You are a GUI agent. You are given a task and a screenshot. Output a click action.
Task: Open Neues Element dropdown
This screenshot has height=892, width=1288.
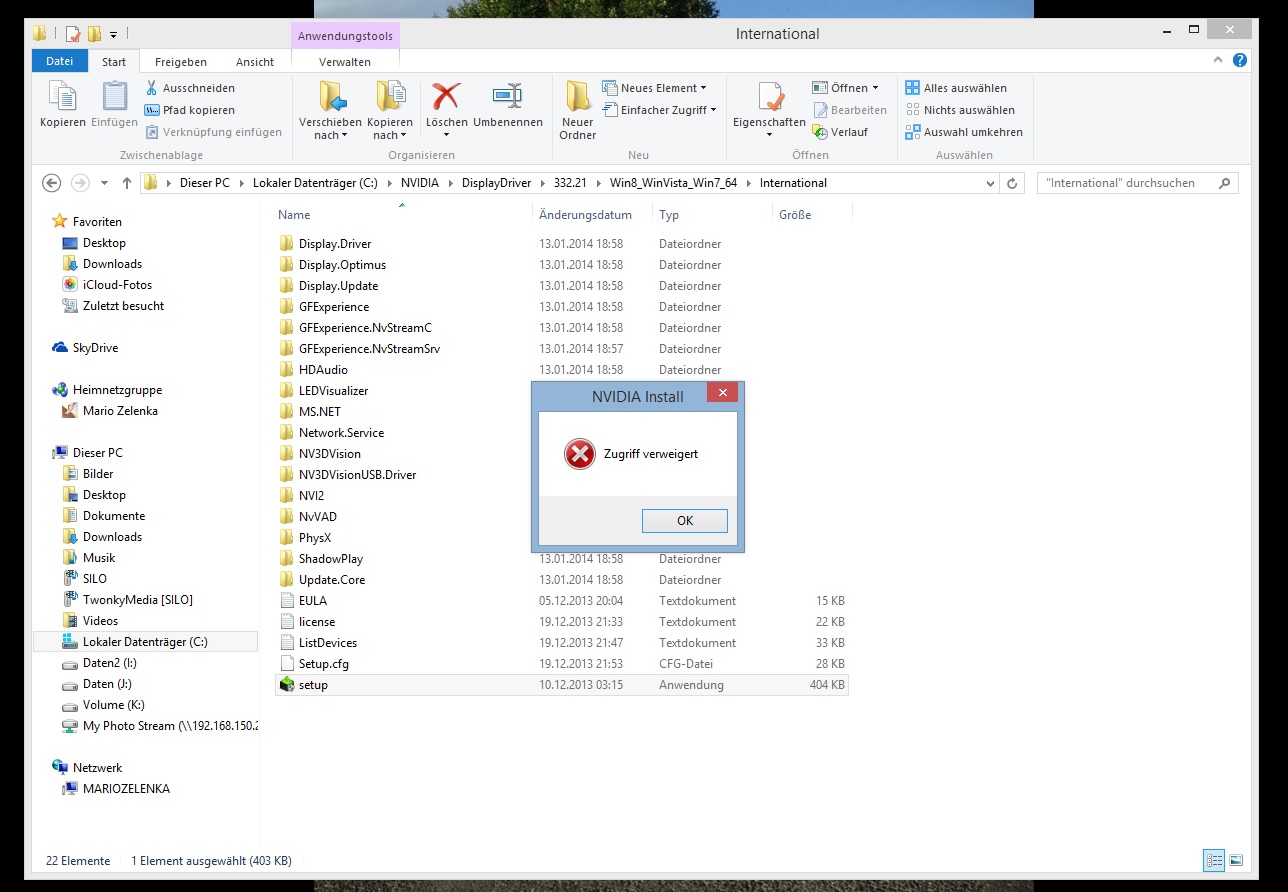(x=655, y=88)
